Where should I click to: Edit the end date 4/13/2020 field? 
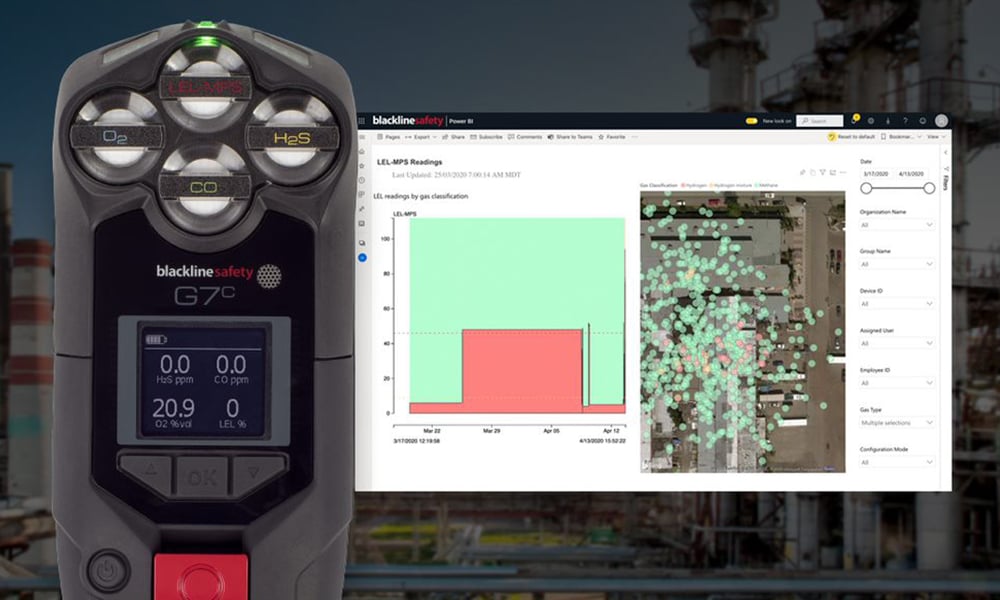[912, 174]
